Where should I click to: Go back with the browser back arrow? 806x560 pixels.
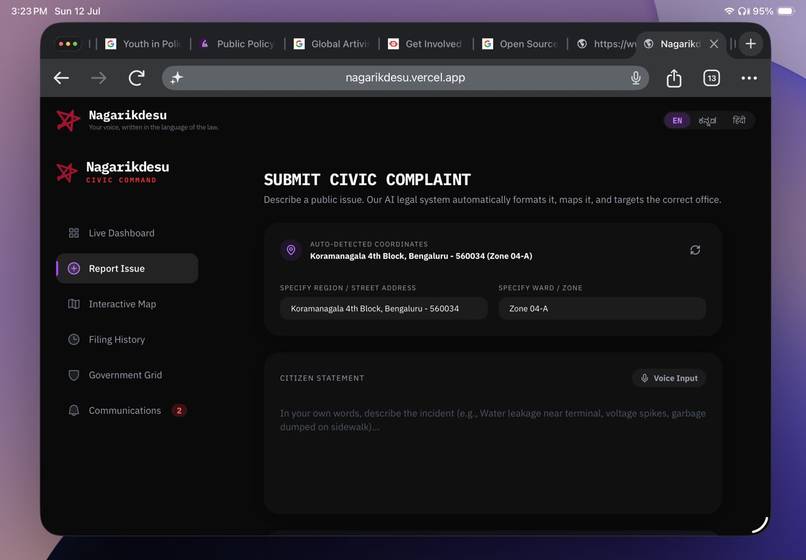coord(61,78)
